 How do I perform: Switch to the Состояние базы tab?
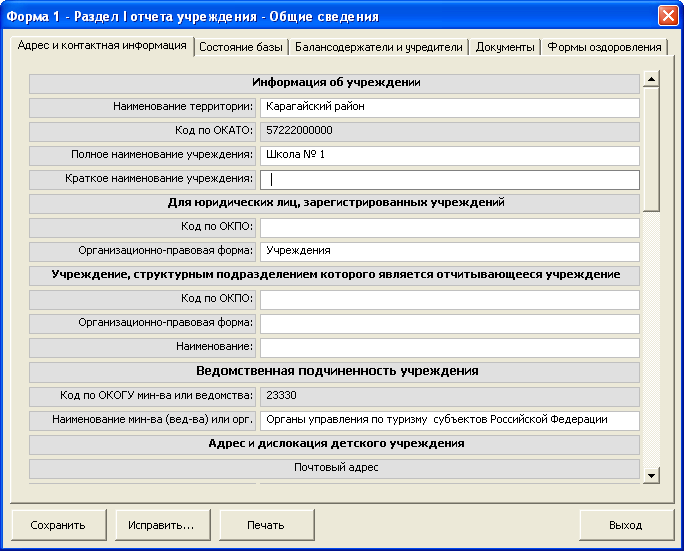tap(241, 47)
